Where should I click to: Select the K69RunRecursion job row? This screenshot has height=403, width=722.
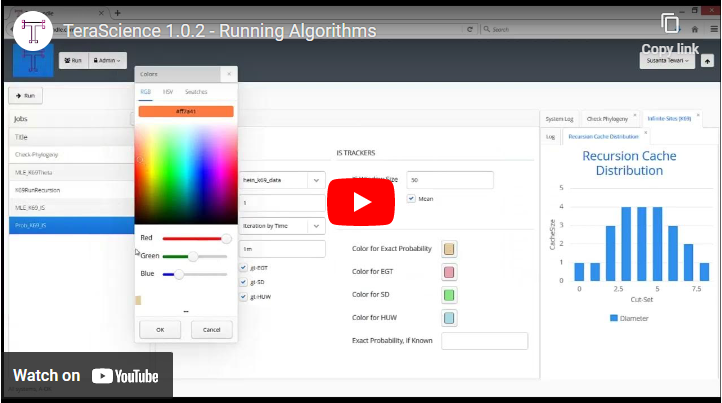pyautogui.click(x=71, y=190)
